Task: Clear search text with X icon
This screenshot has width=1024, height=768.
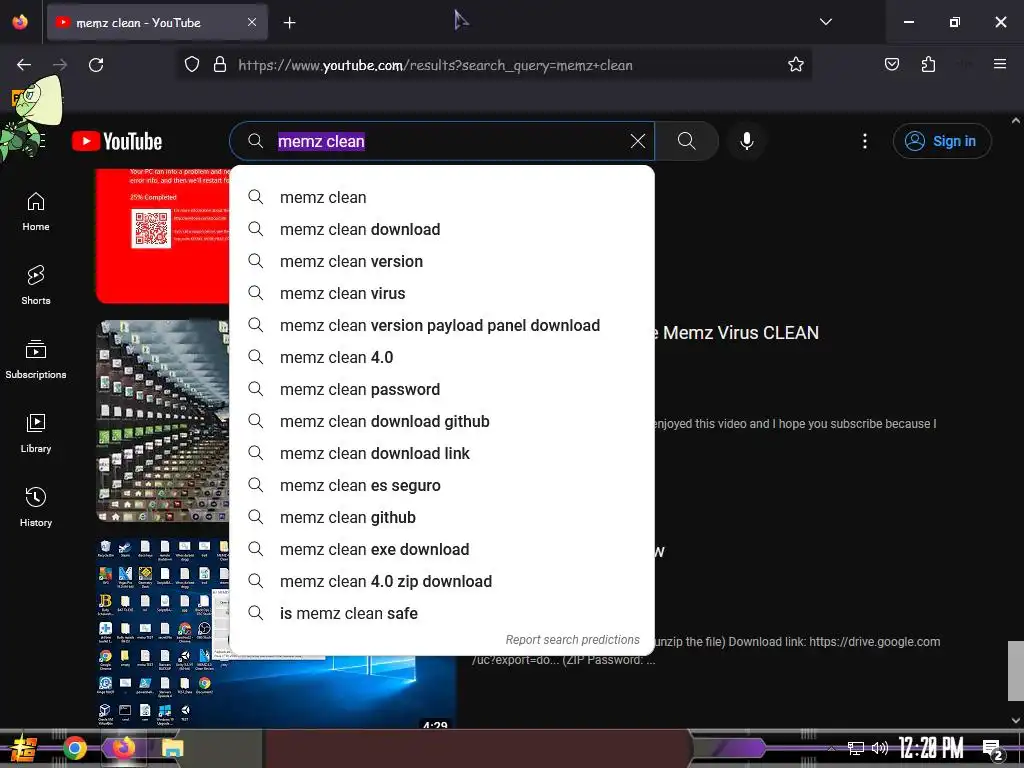Action: pyautogui.click(x=638, y=141)
